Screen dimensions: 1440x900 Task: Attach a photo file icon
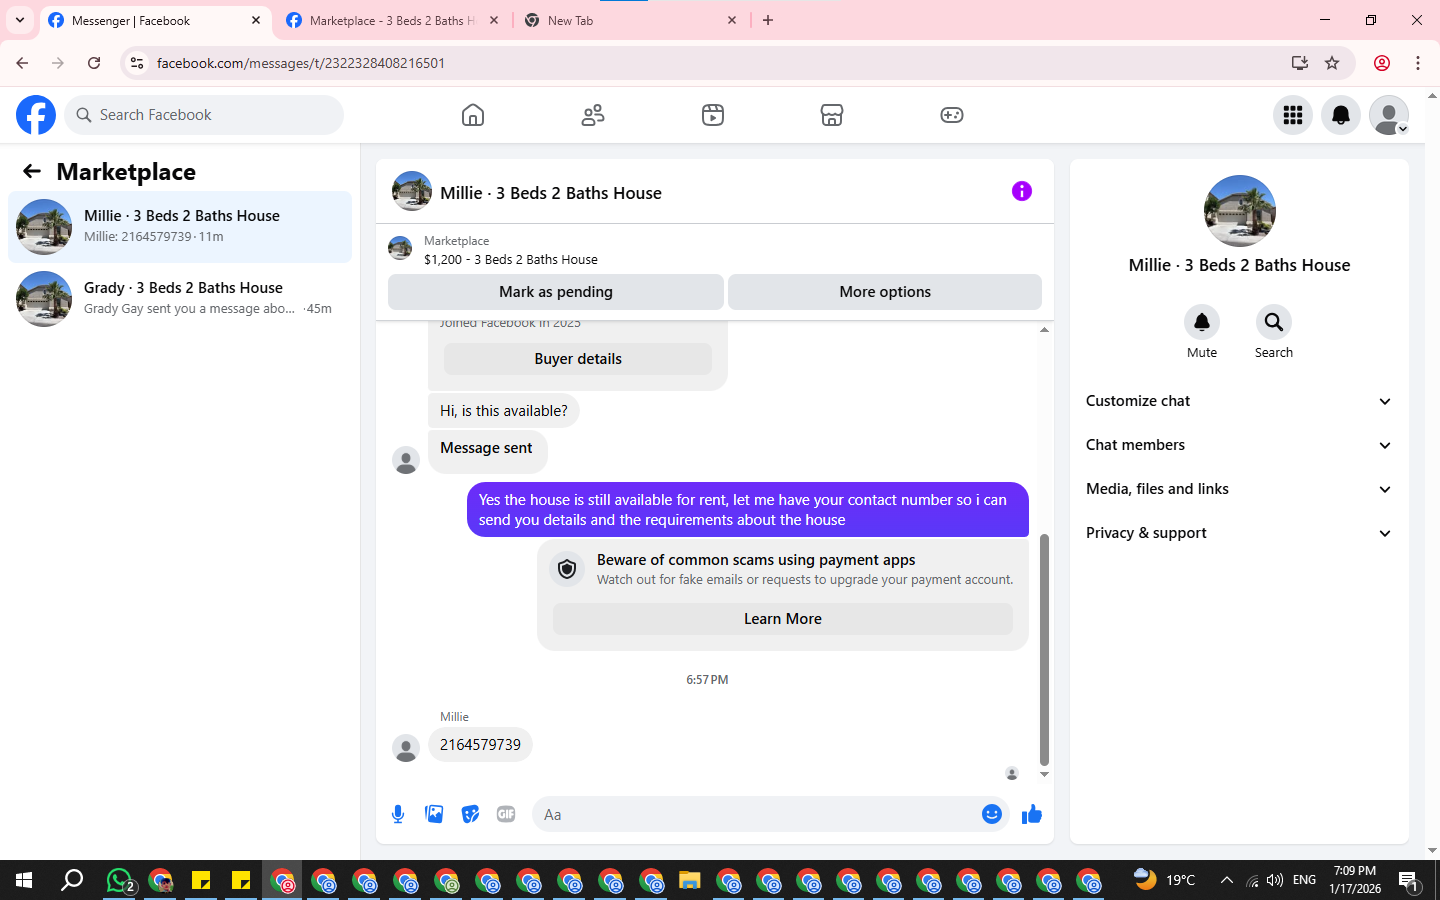point(434,814)
